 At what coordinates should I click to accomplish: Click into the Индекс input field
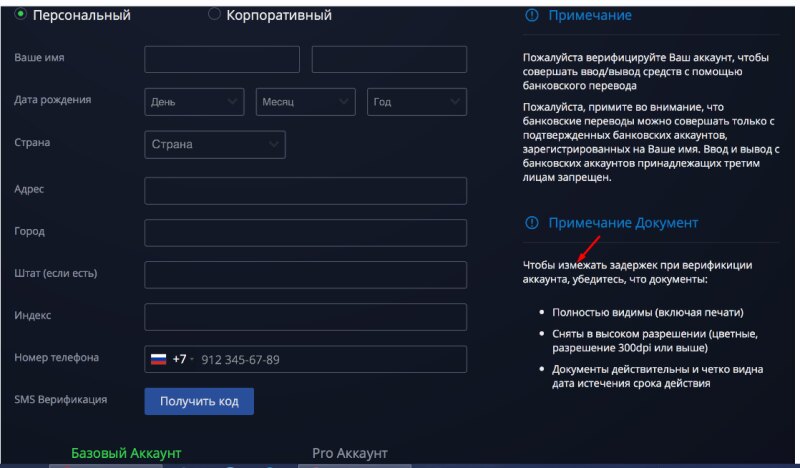(x=305, y=317)
